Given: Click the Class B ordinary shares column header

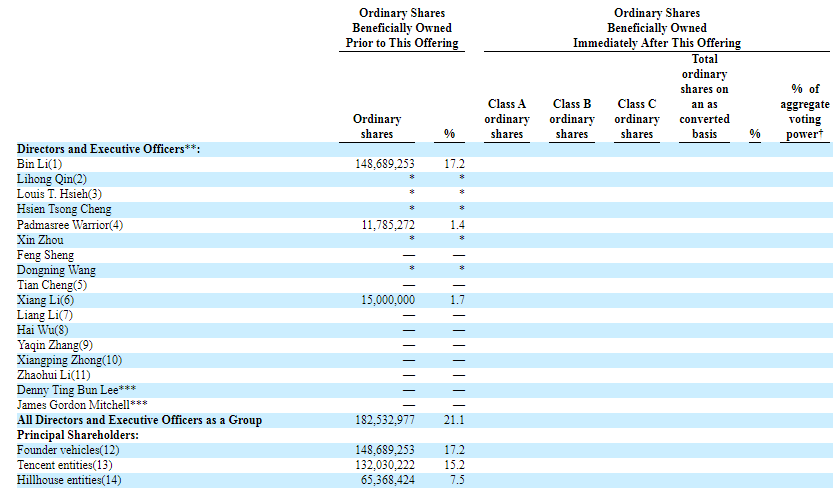Looking at the screenshot, I should 572,119.
